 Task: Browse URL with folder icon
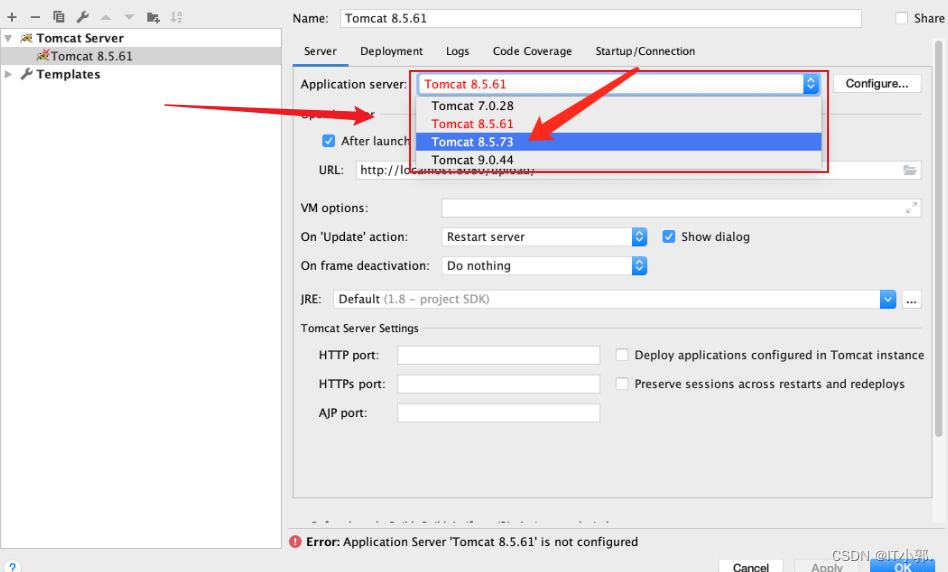coord(909,170)
